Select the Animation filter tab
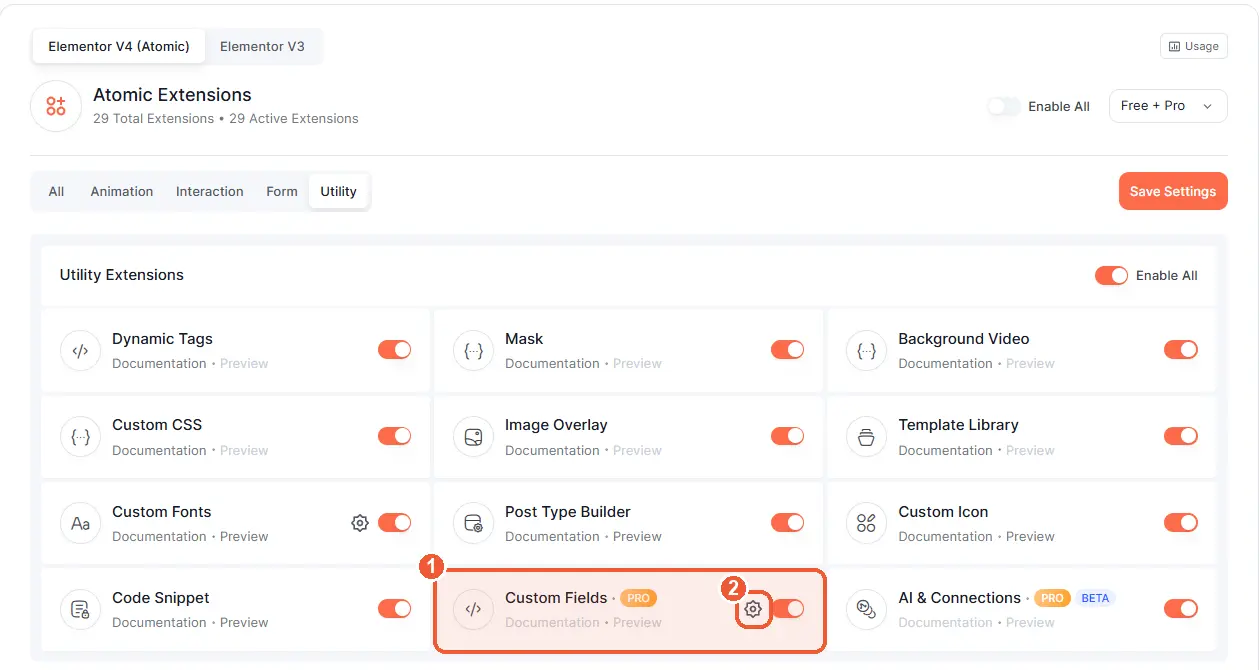 click(x=122, y=191)
